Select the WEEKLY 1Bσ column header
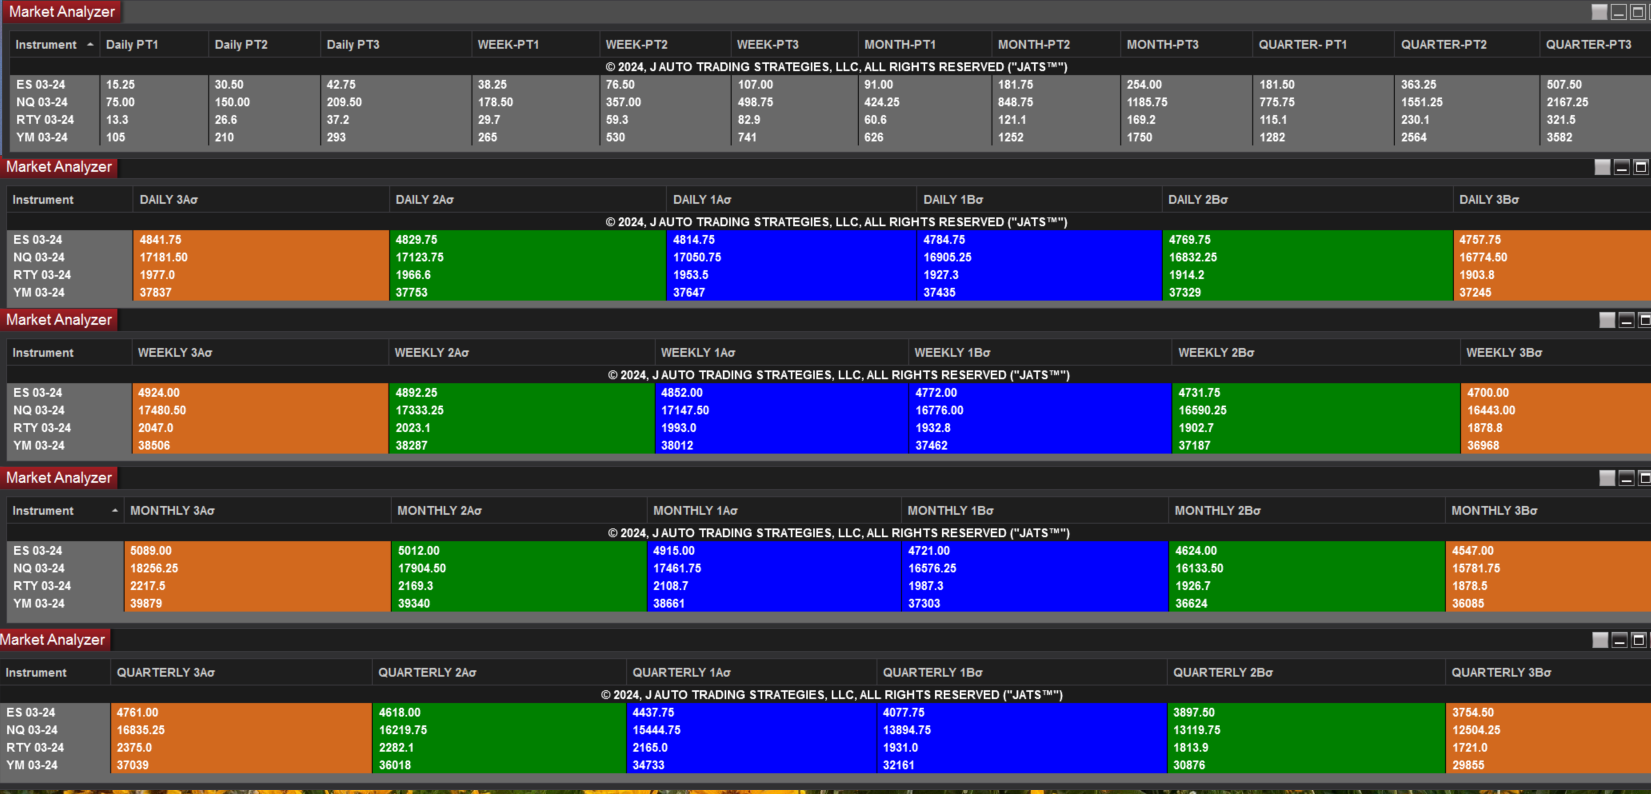This screenshot has height=794, width=1651. tap(1040, 353)
